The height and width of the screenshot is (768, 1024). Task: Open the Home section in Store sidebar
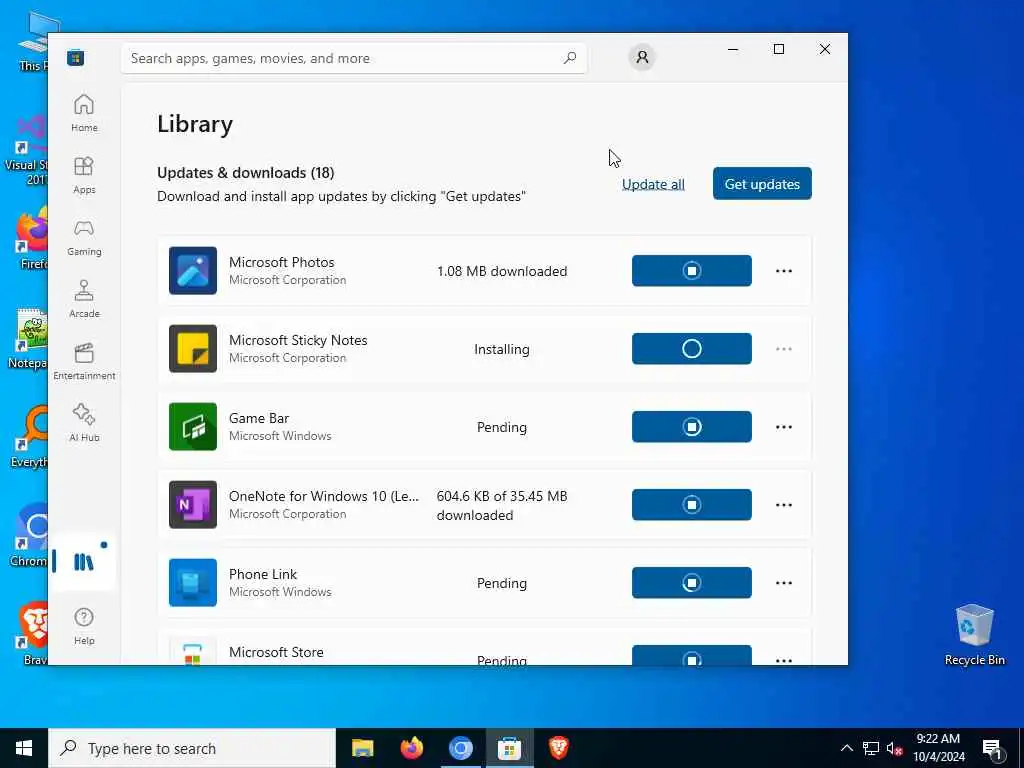[x=84, y=113]
